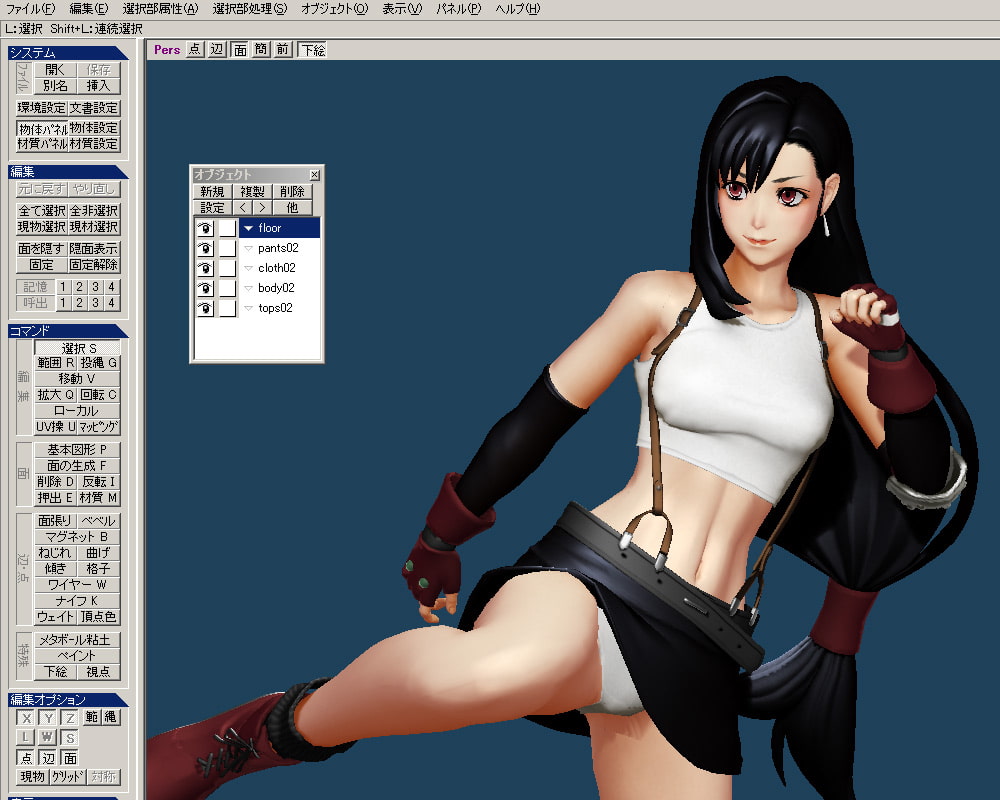The width and height of the screenshot is (1000, 800).
Task: Click 全て選択 to select everything
Action: [x=41, y=211]
